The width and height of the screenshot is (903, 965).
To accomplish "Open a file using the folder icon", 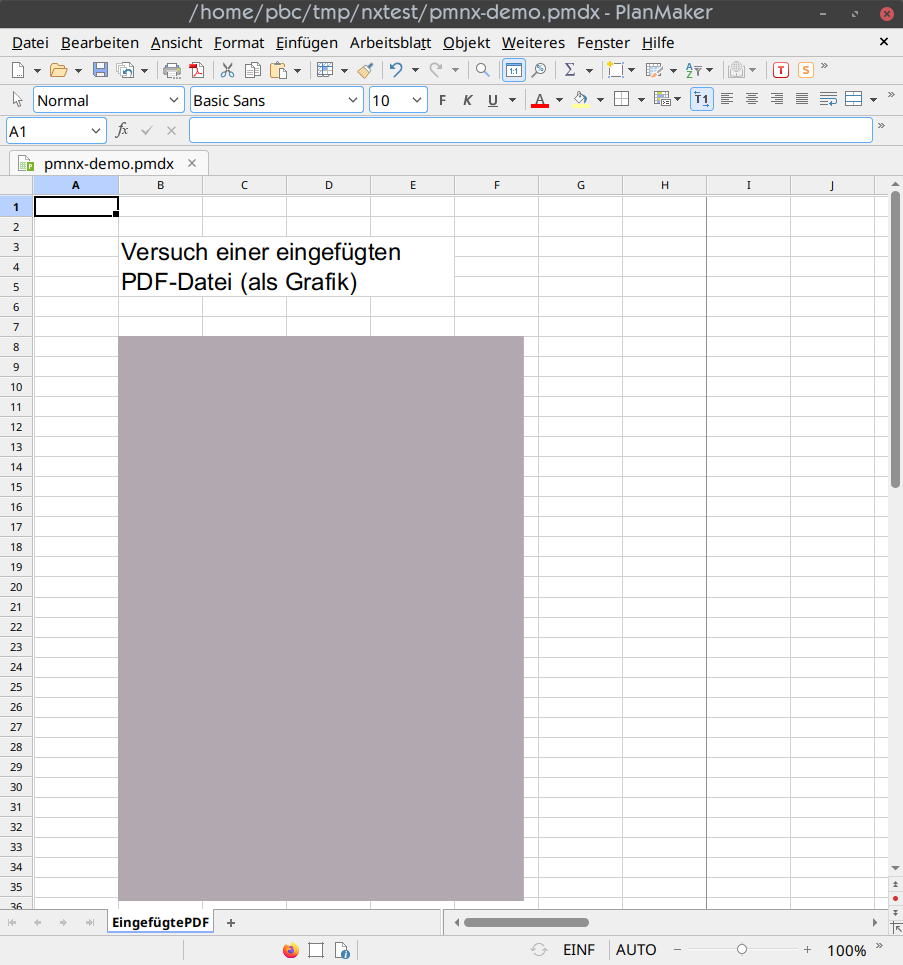I will tap(58, 70).
